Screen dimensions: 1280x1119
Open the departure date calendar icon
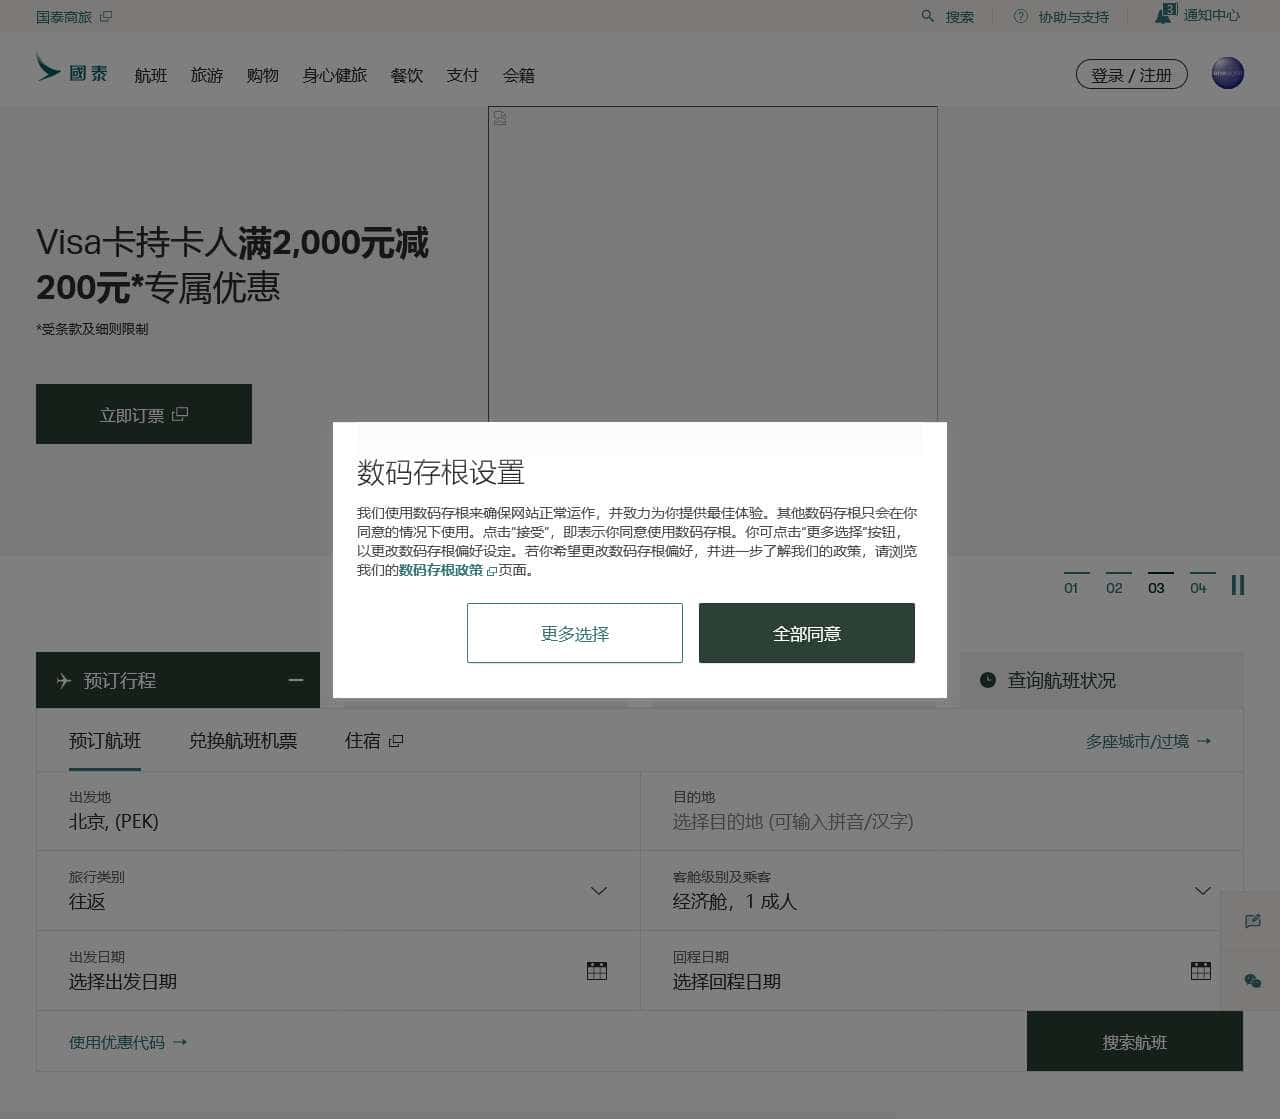(597, 970)
